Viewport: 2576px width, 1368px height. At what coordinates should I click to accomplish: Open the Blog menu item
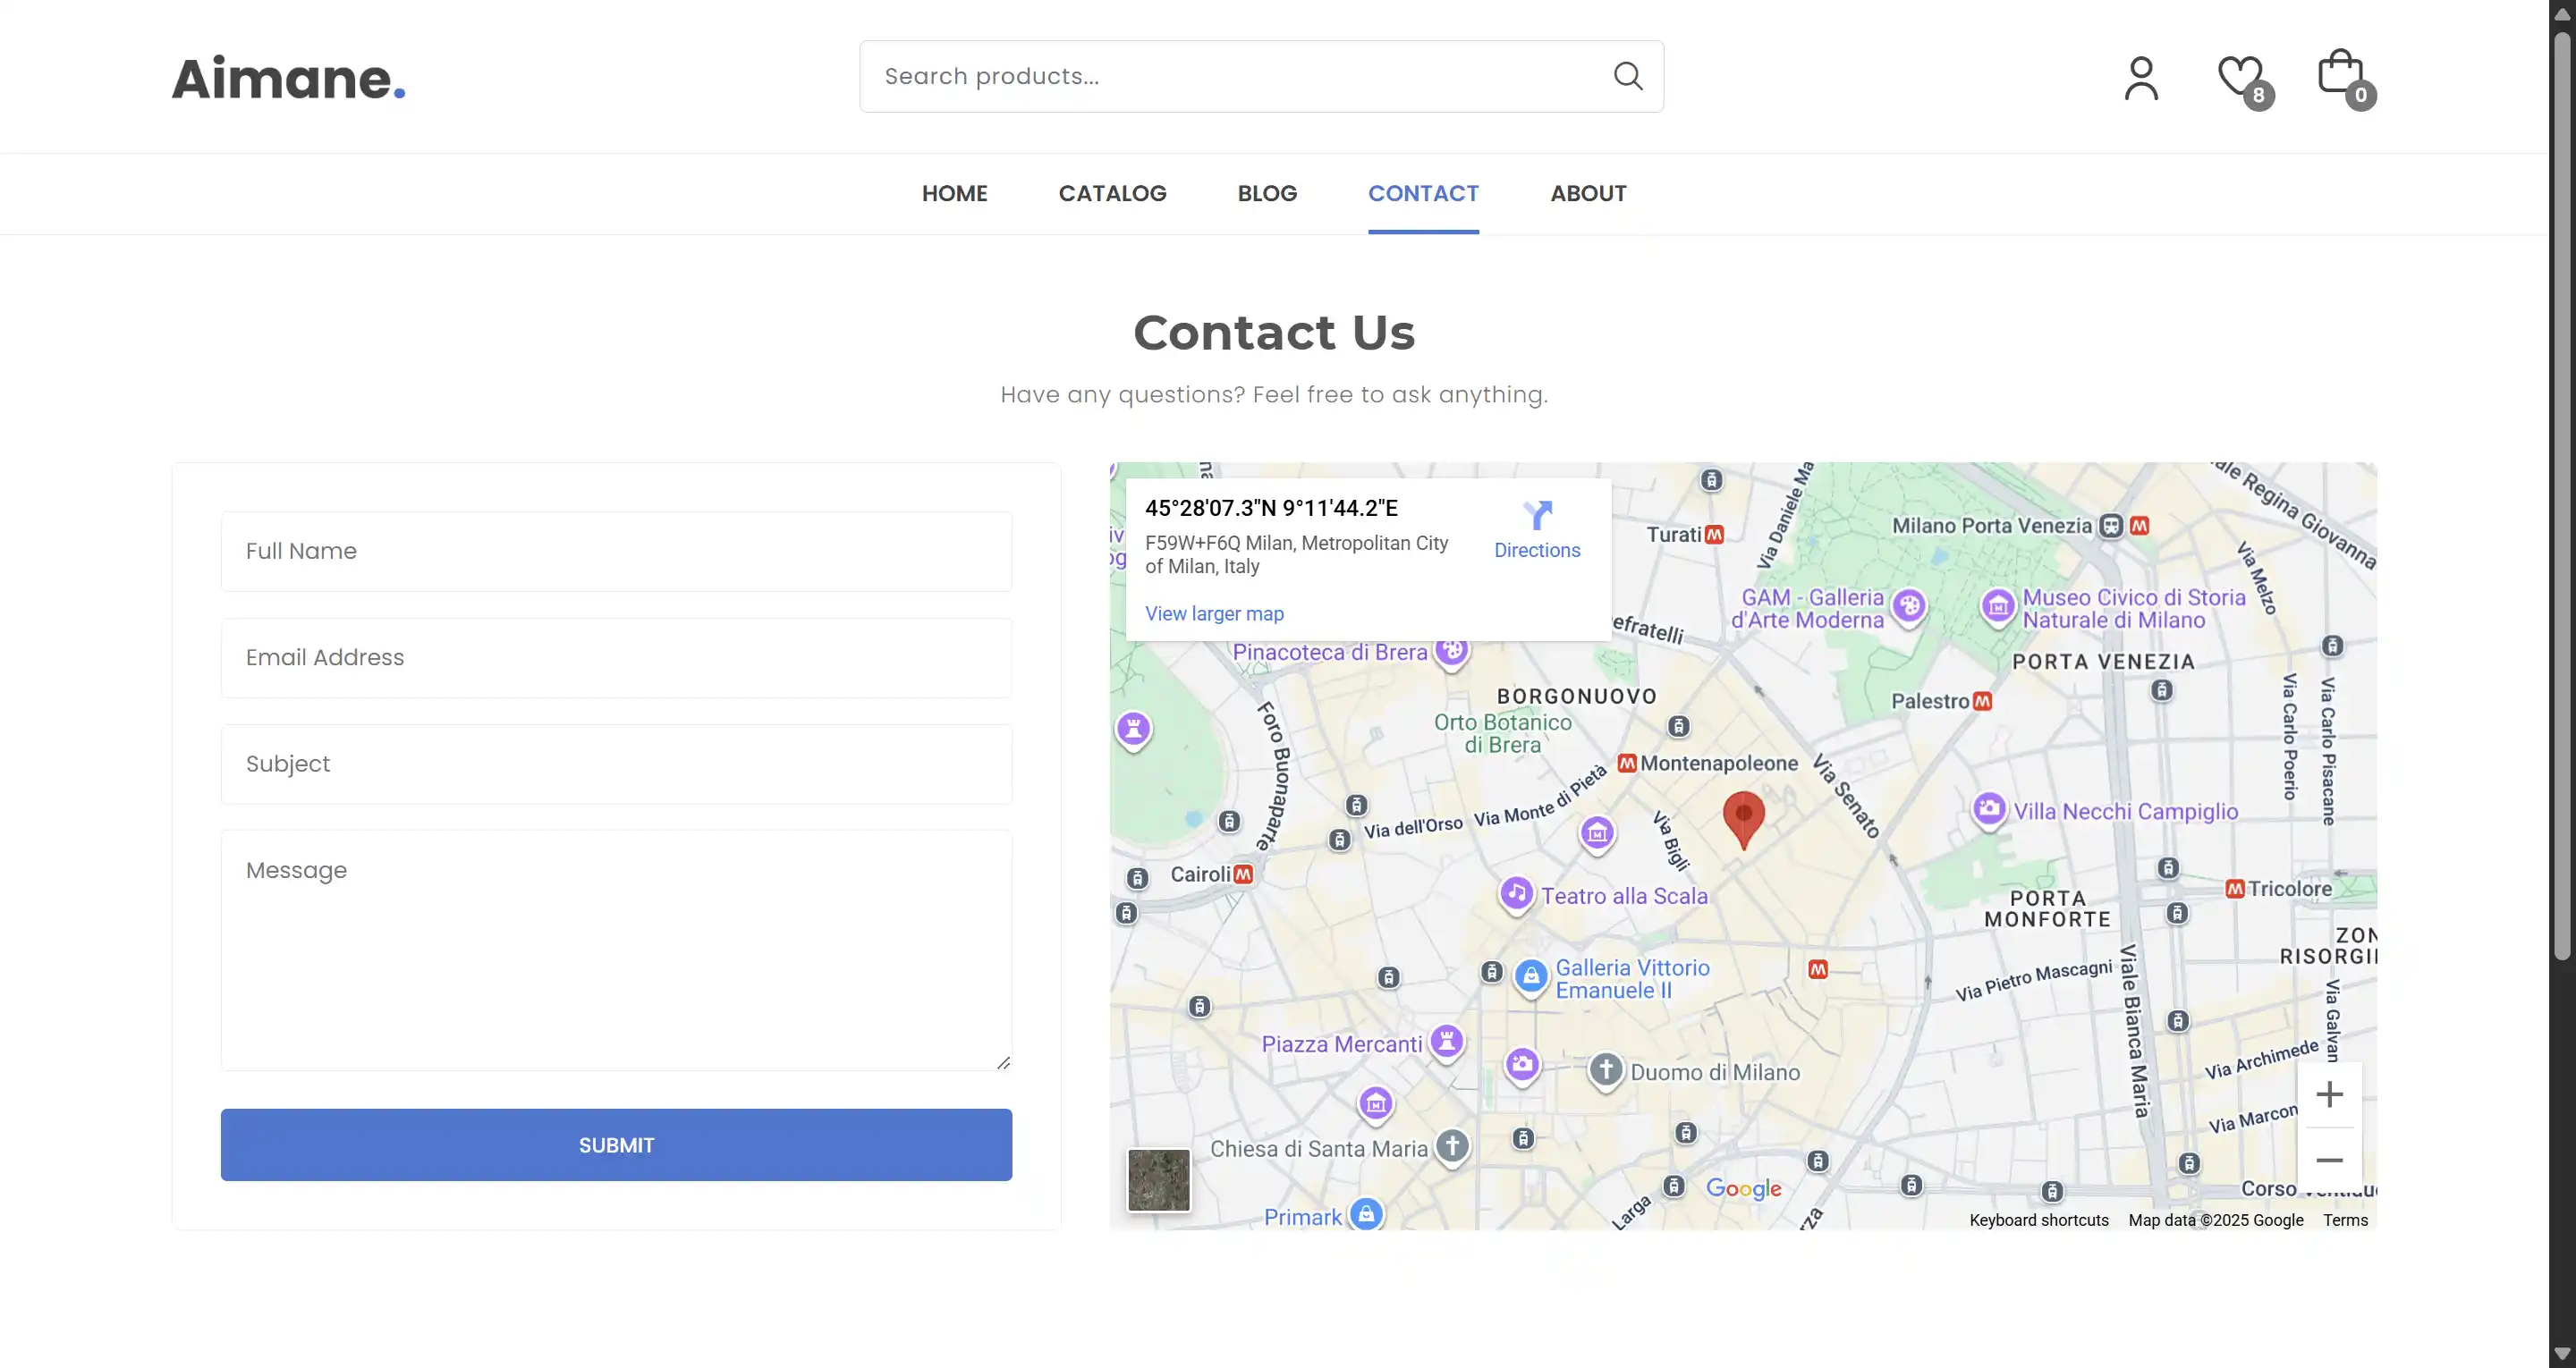1267,193
